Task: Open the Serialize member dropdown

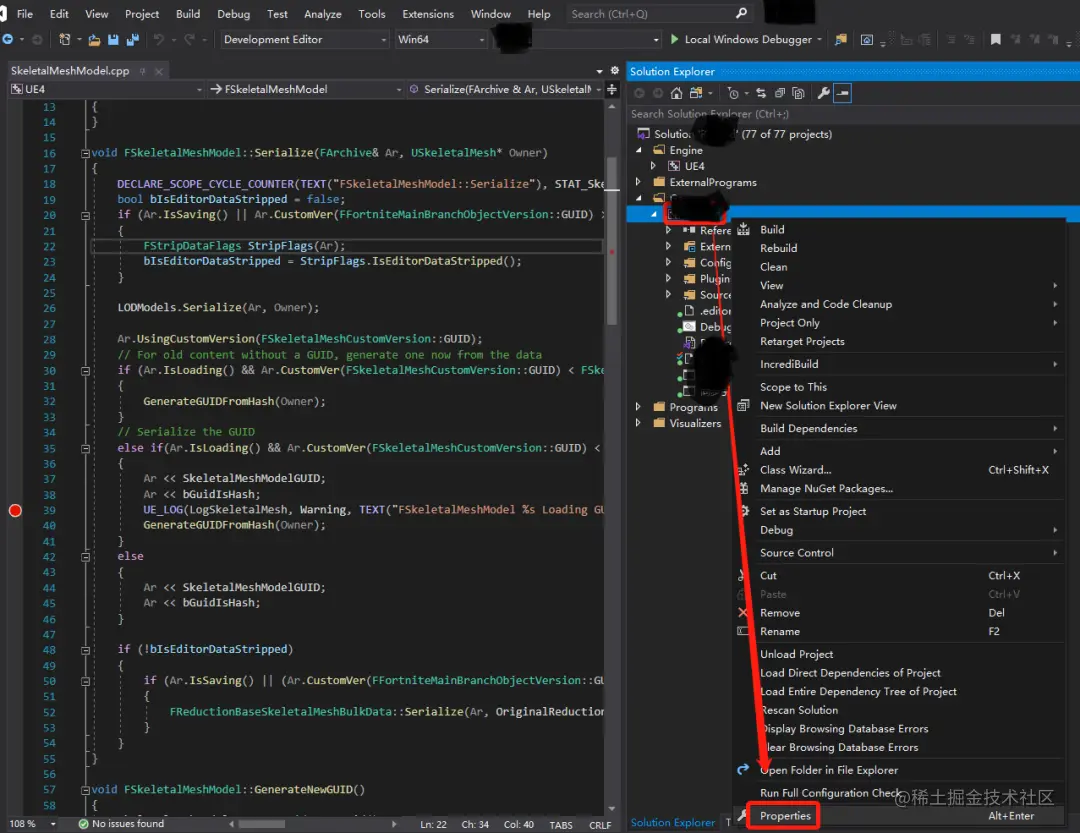Action: pyautogui.click(x=505, y=89)
